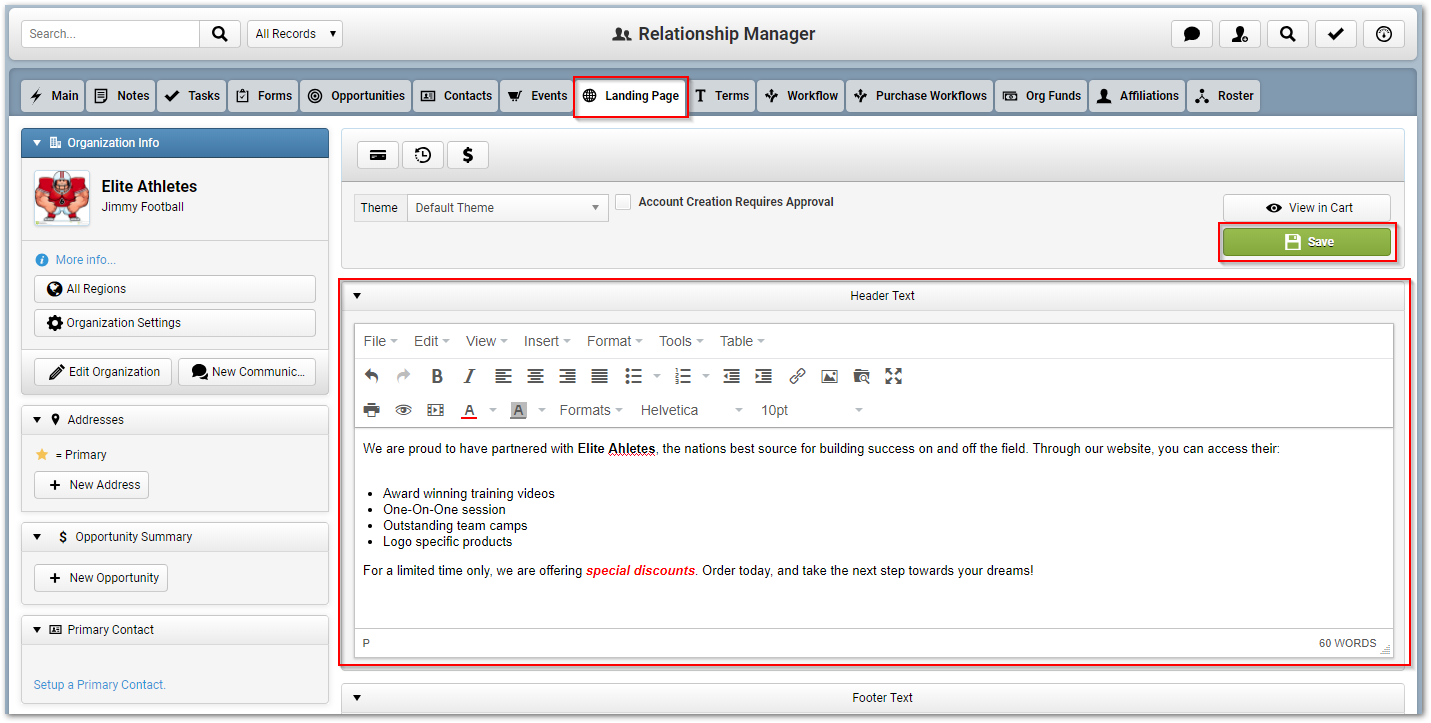Click the search magnifier button beside Search field

[x=219, y=34]
